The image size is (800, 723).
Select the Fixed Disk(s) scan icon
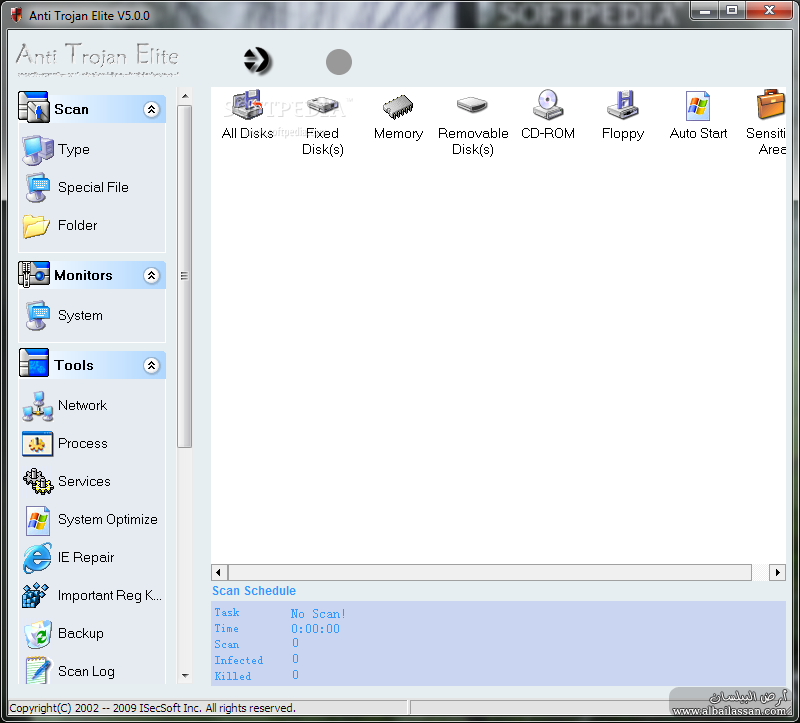coord(322,105)
